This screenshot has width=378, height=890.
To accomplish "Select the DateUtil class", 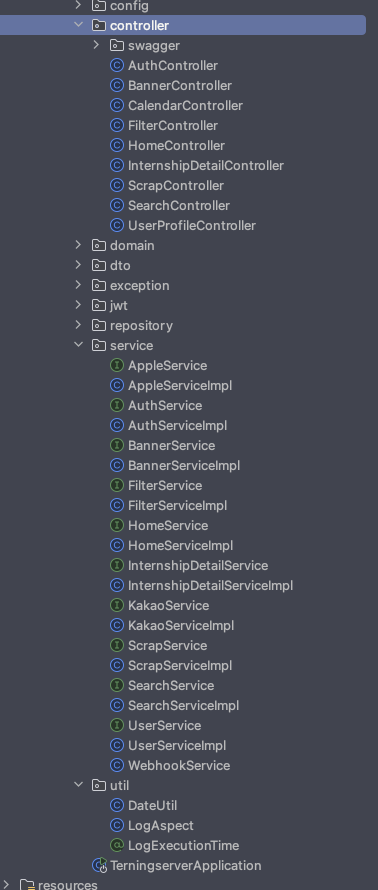I will coord(153,805).
